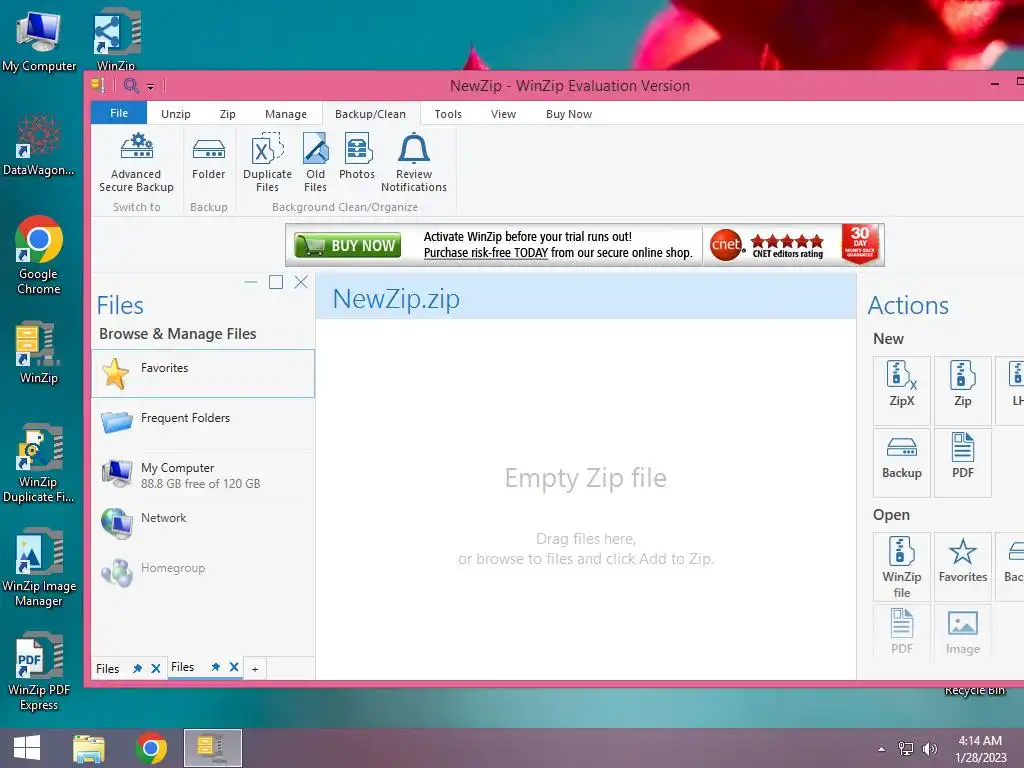
Task: Open network status tray icon
Action: coord(906,749)
